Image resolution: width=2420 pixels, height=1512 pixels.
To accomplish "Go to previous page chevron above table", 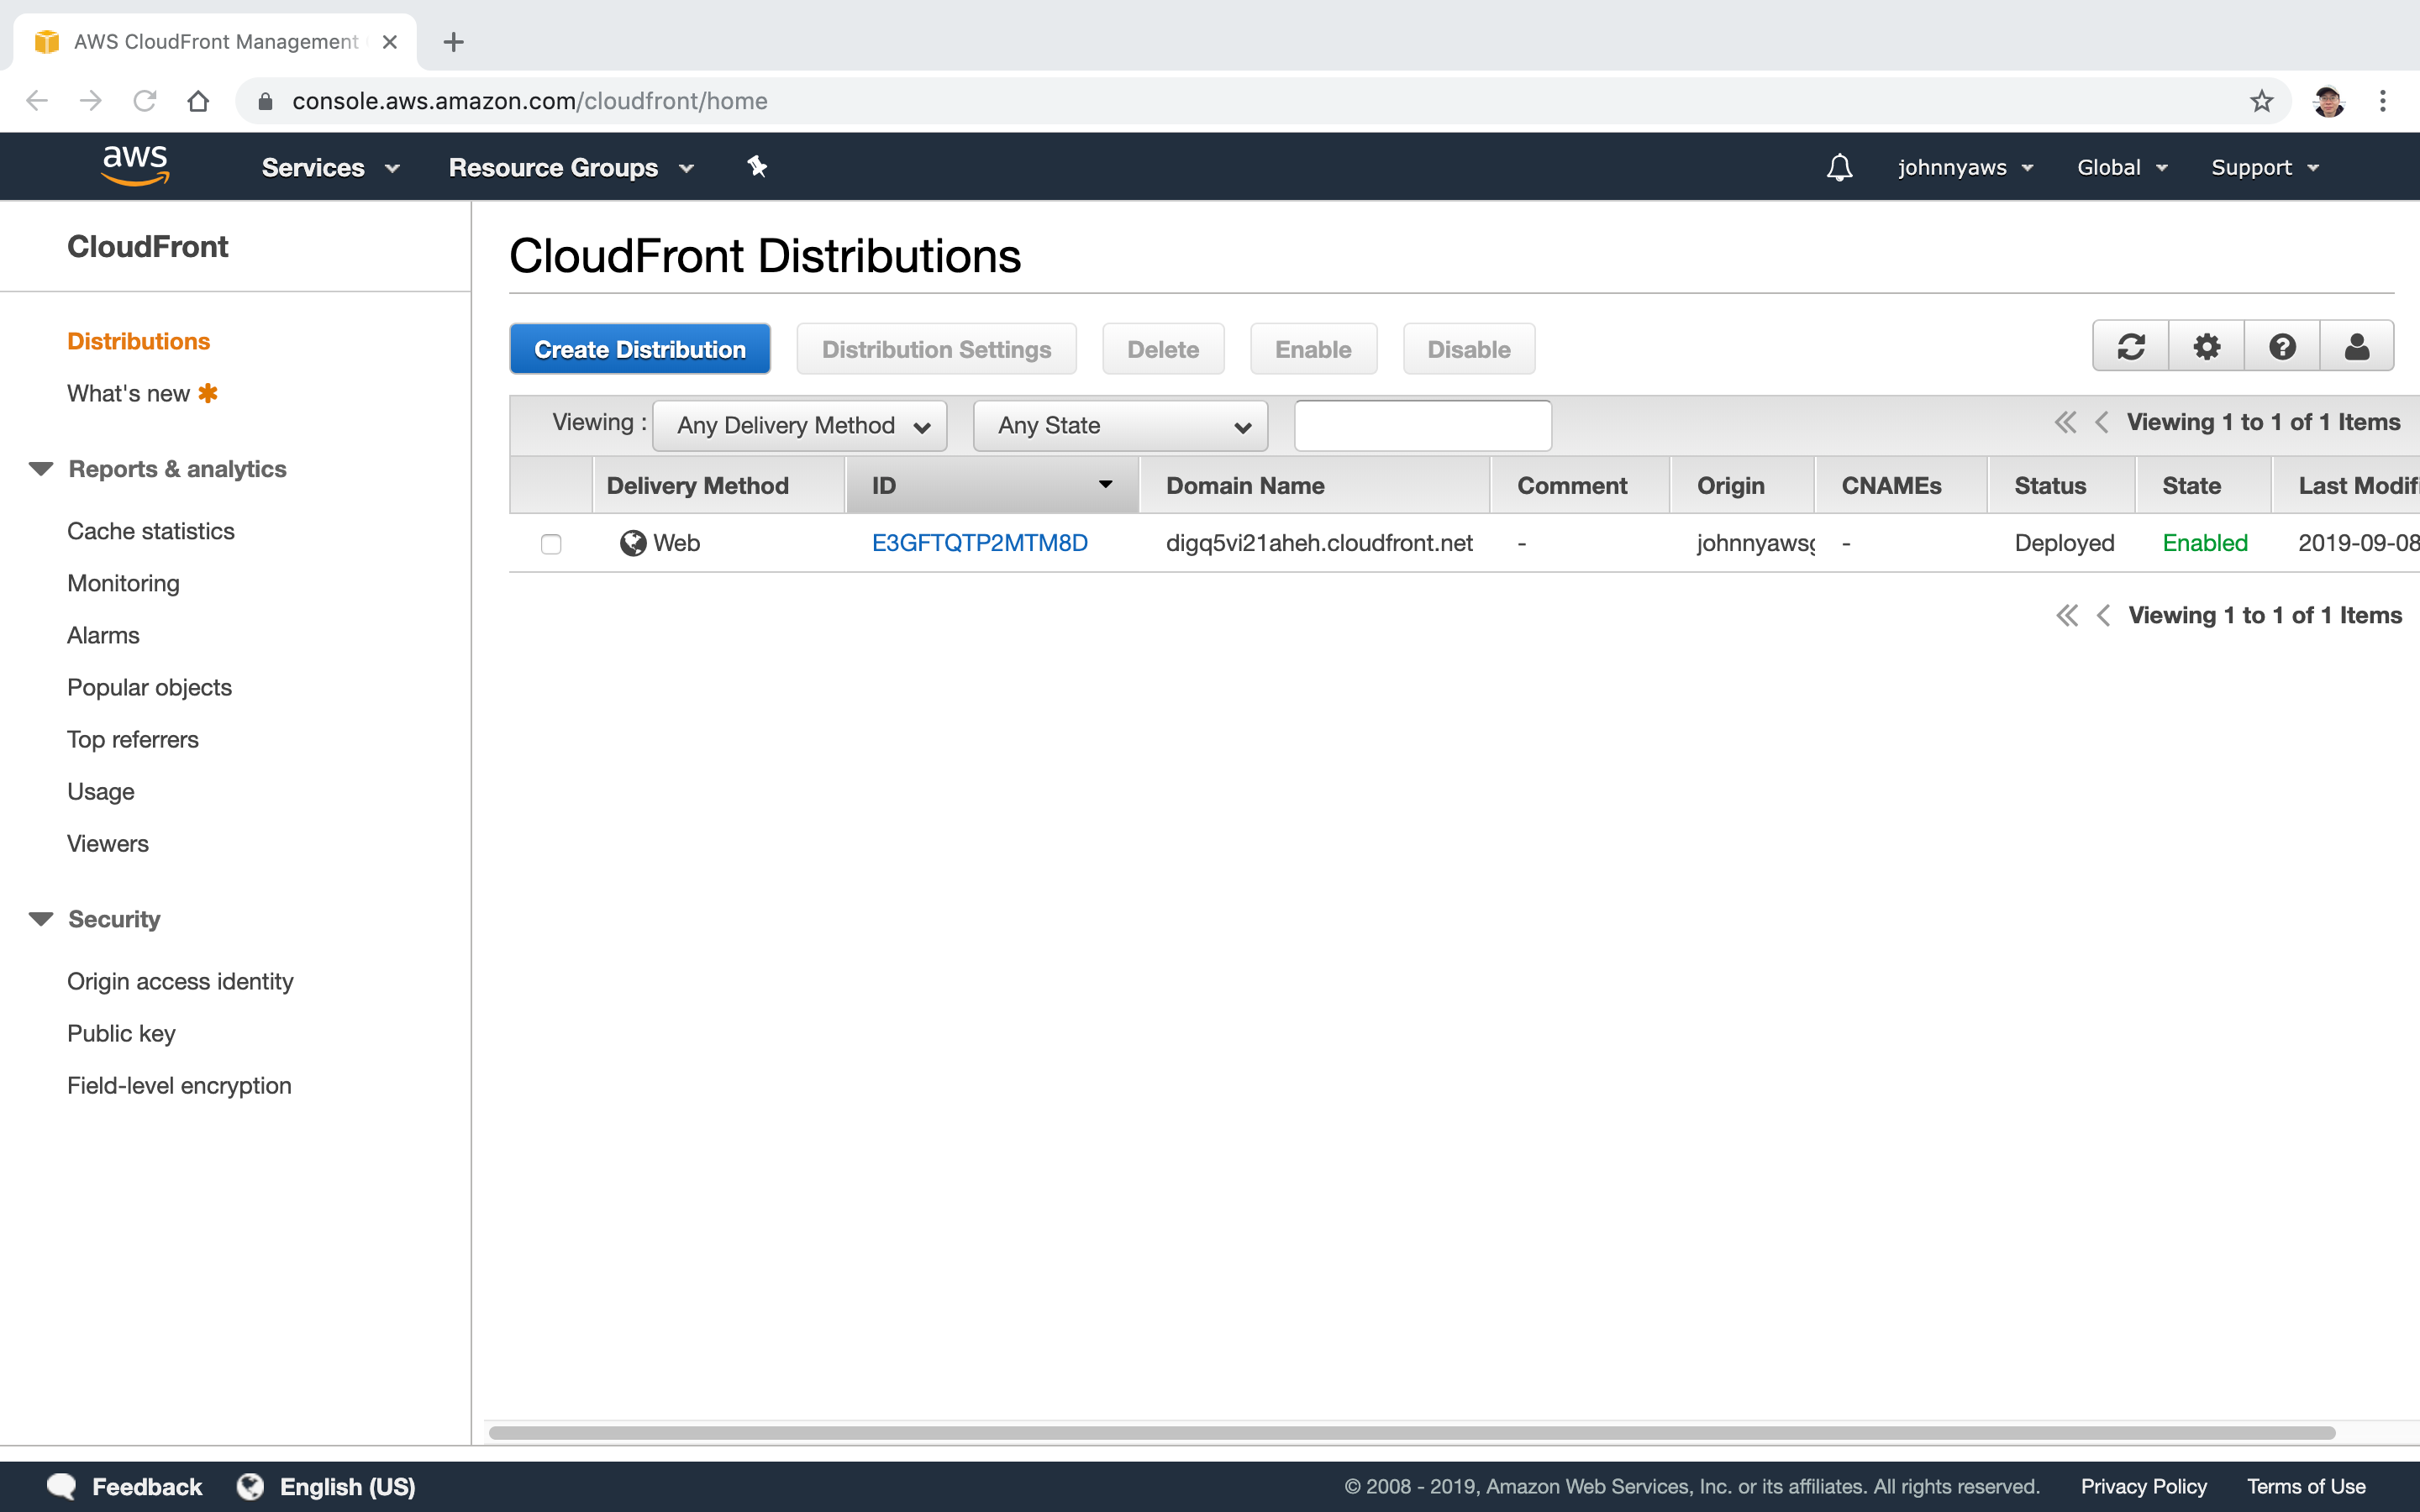I will [2101, 423].
